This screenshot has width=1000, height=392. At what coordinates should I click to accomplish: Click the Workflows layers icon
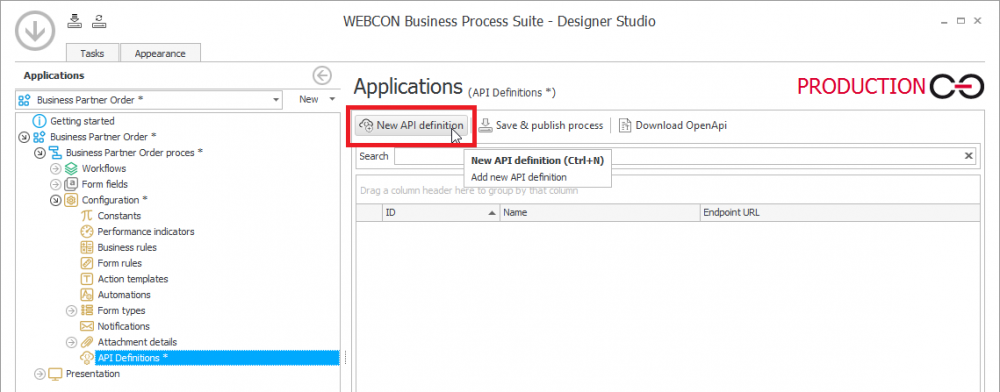pos(71,168)
